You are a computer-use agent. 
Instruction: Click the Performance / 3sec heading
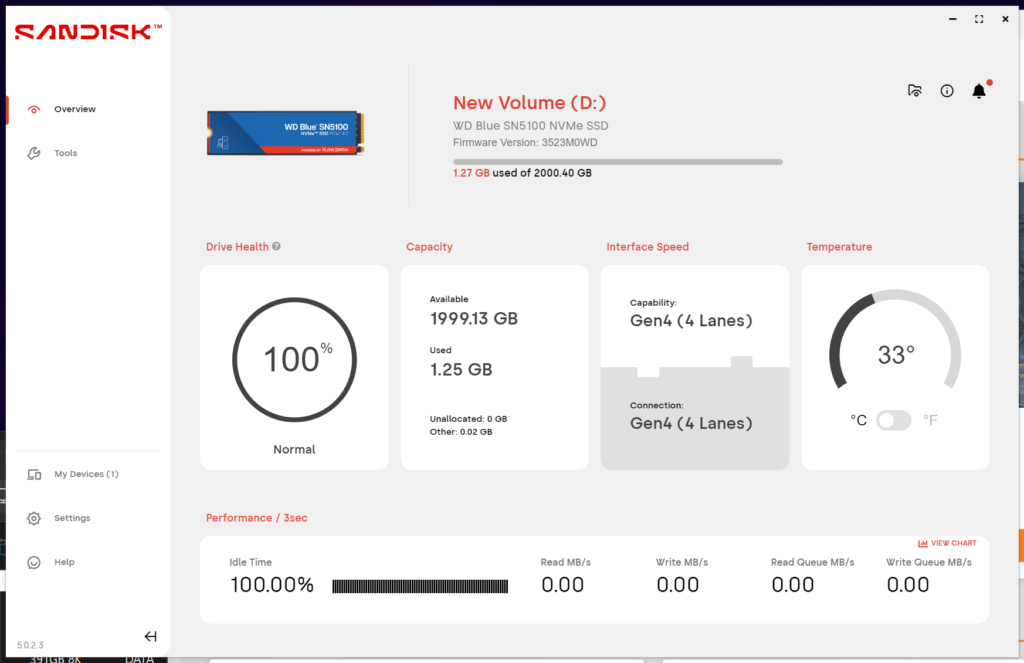click(257, 518)
